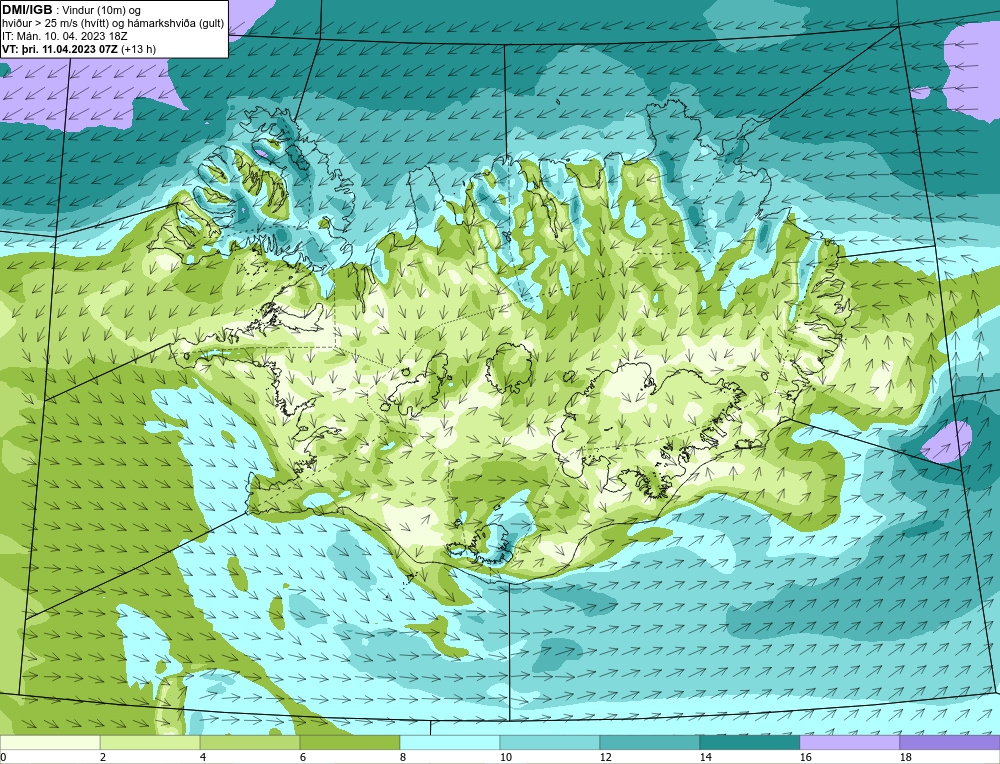
Task: Click the purple swatch above 18 m/s
Action: [950, 742]
